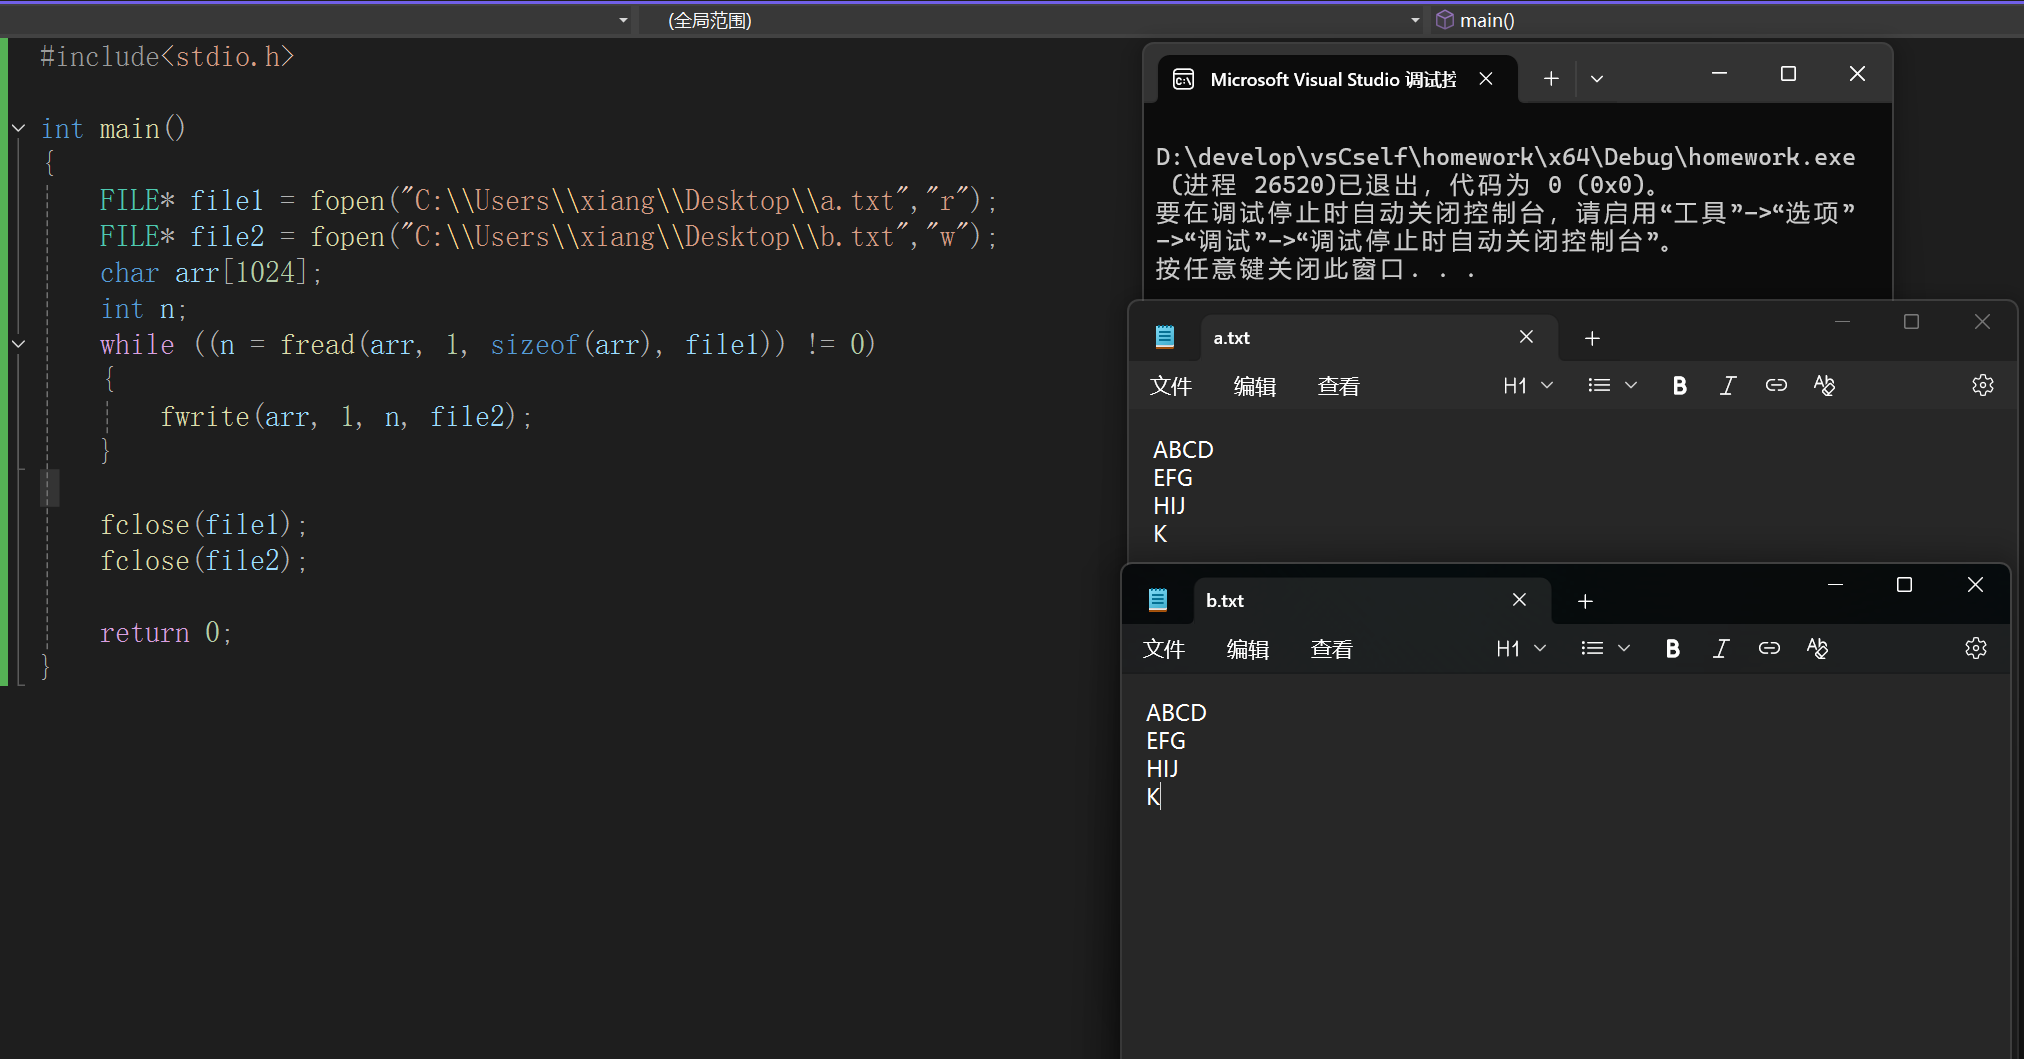Close the a.txt tab
2024x1059 pixels.
tap(1526, 337)
